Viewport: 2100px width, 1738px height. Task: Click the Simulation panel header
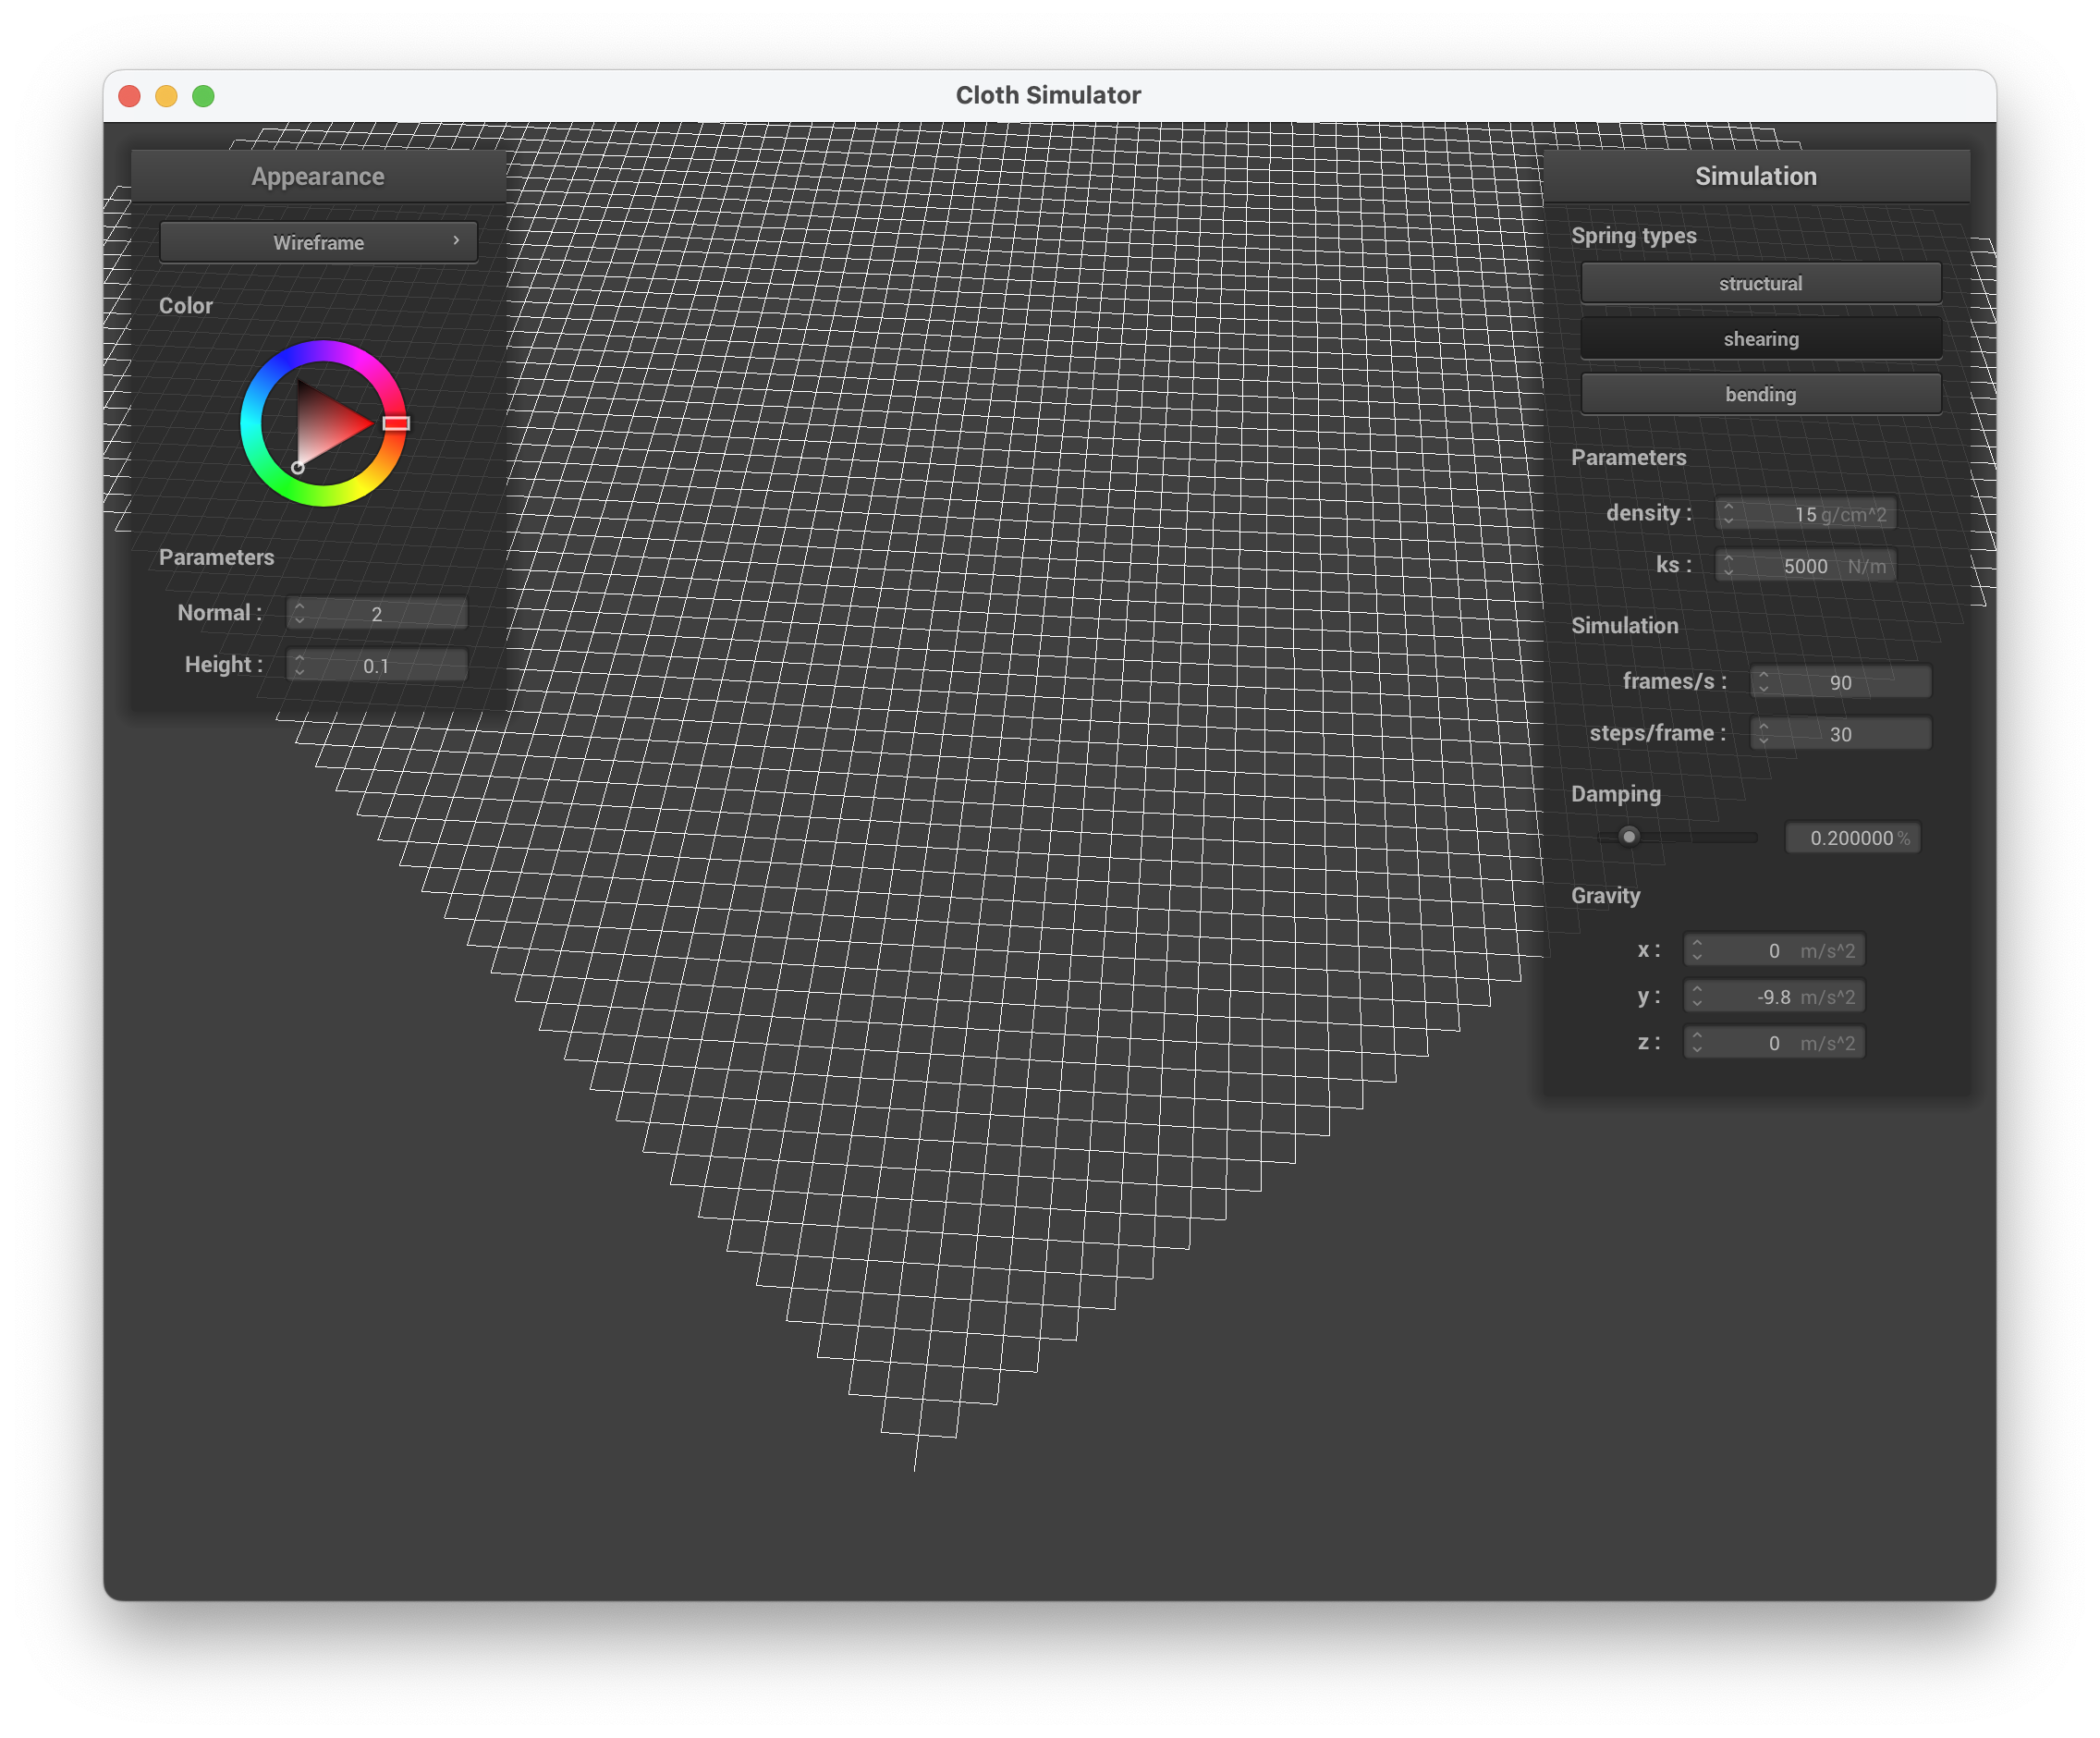click(1755, 177)
